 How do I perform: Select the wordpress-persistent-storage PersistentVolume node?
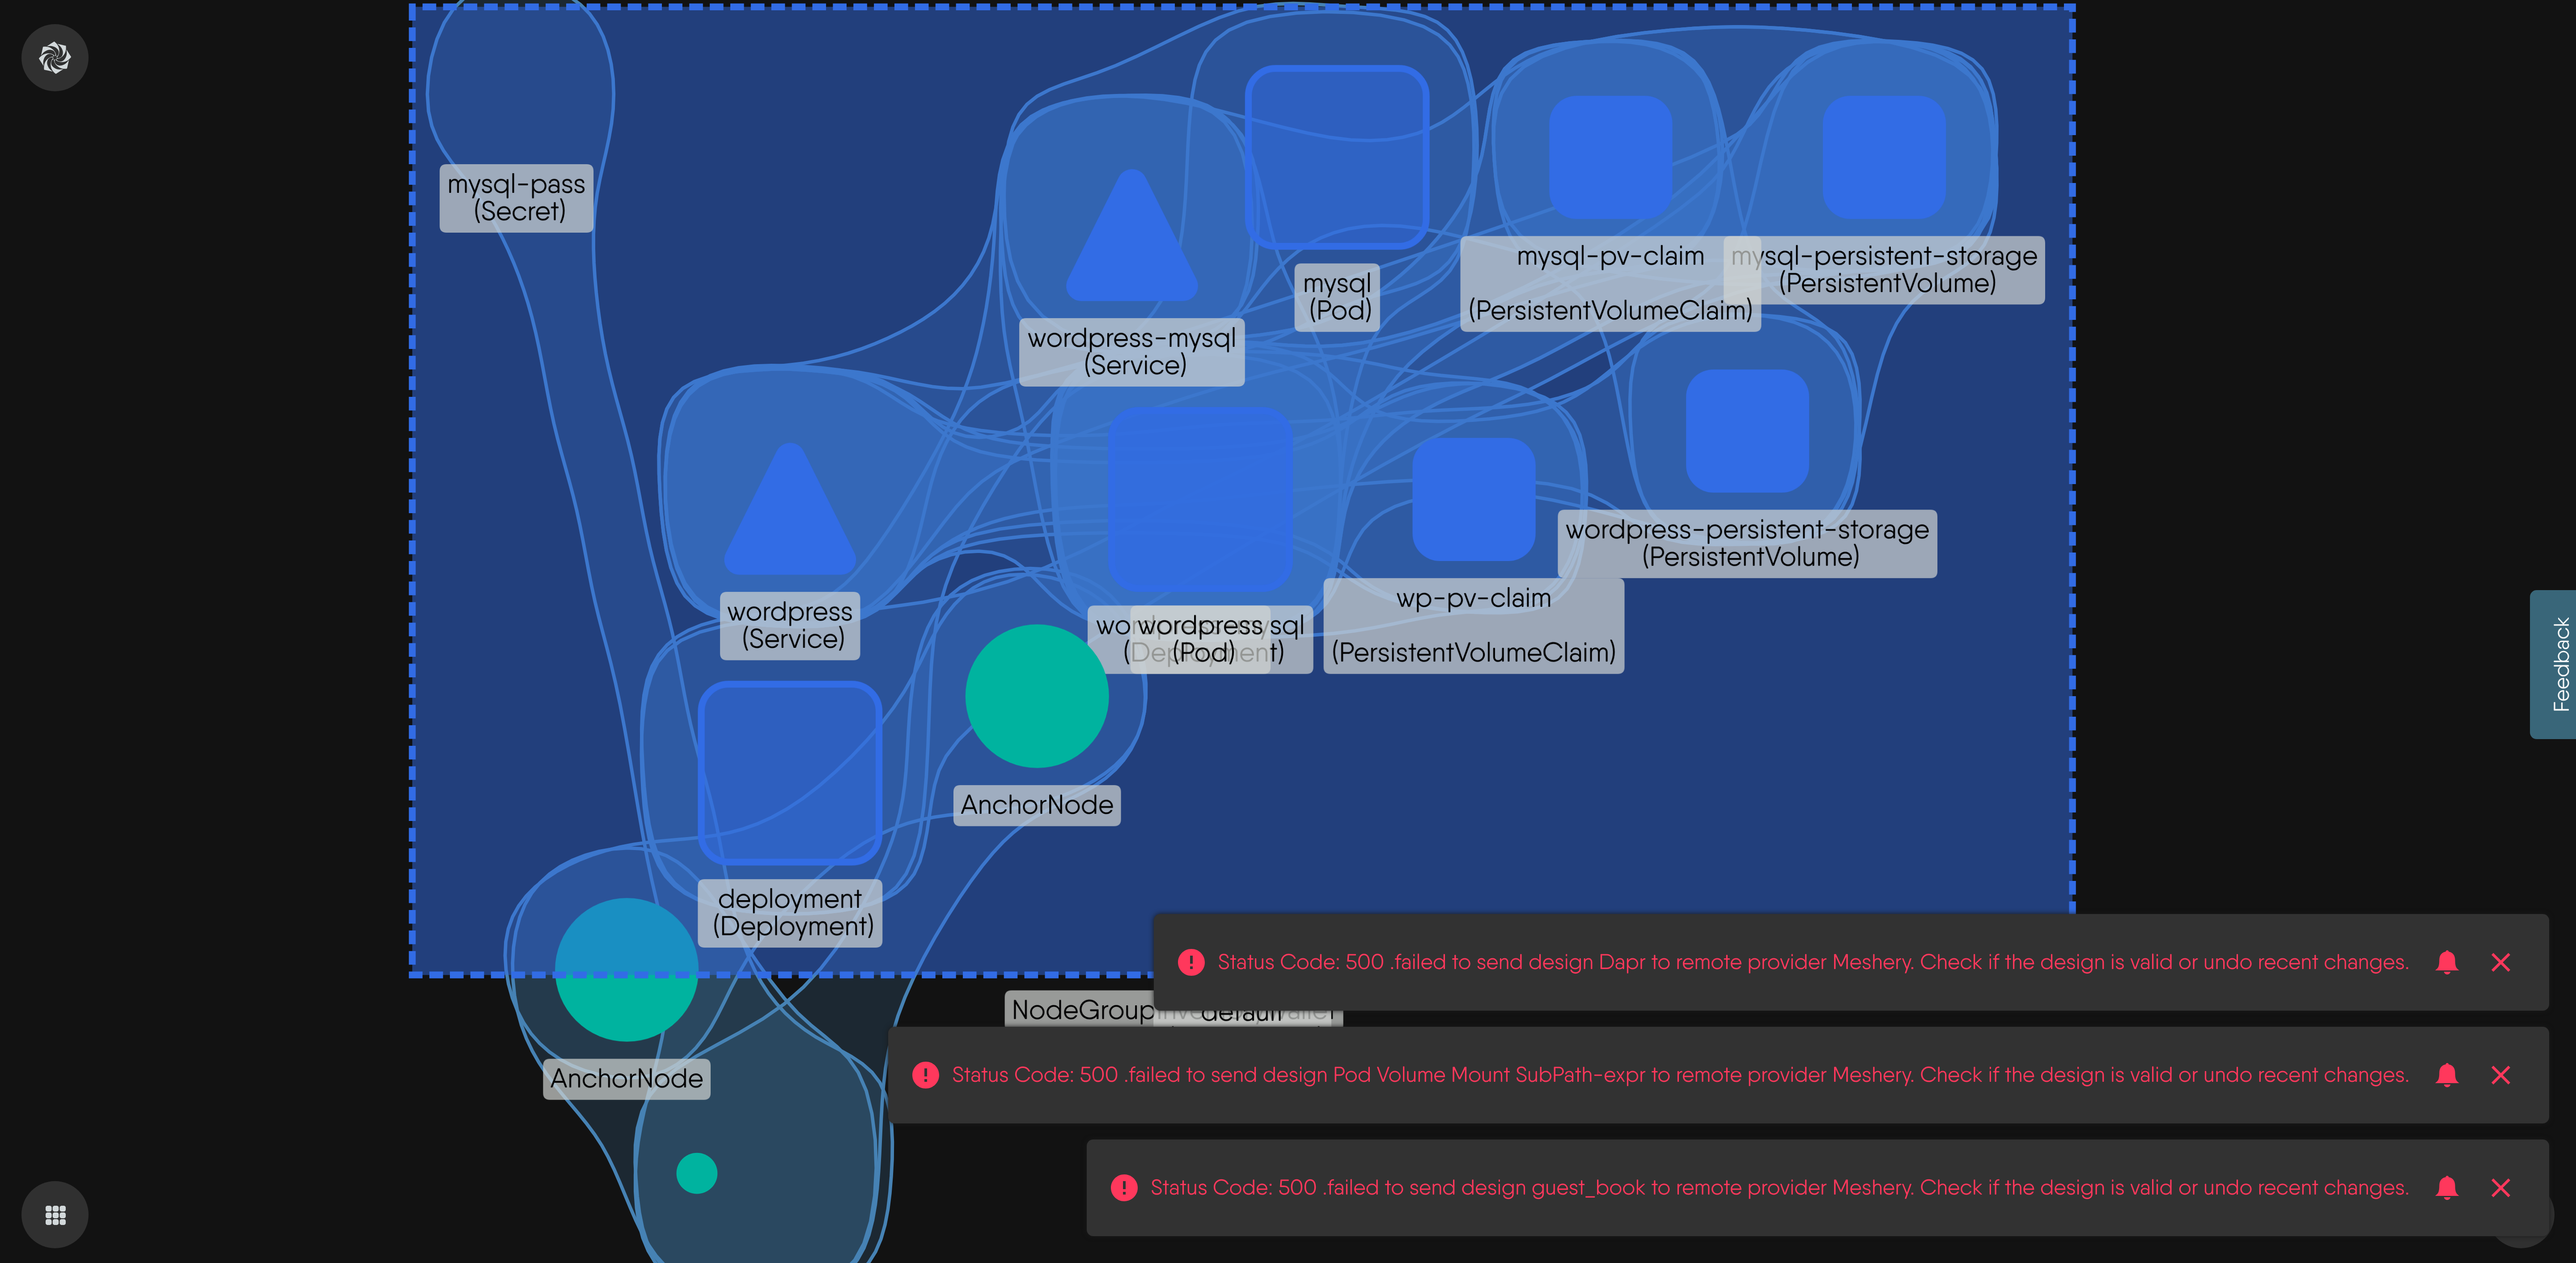coord(1747,431)
